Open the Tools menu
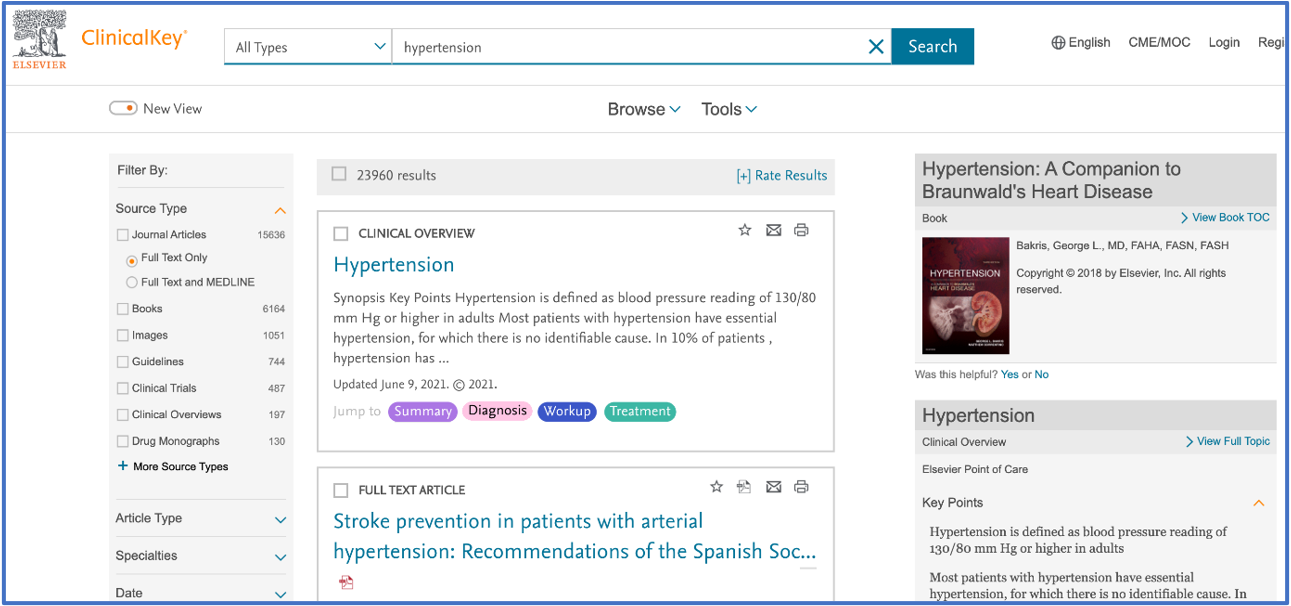 (729, 109)
